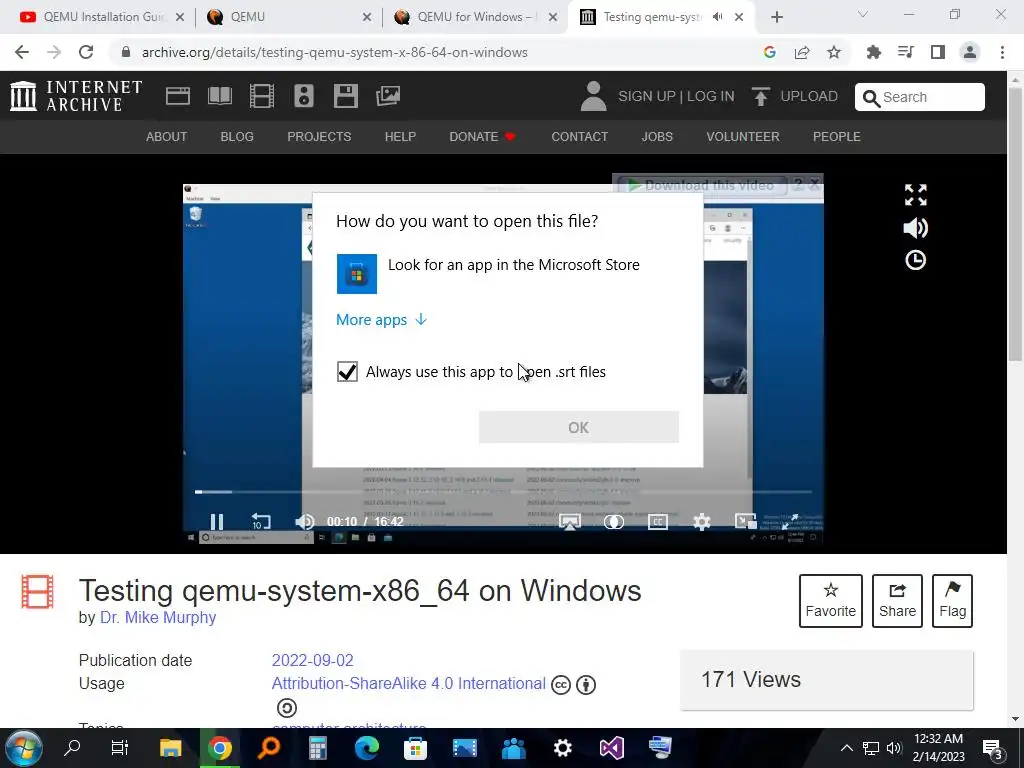Open the JOBS menu item
This screenshot has height=768, width=1024.
(x=657, y=136)
